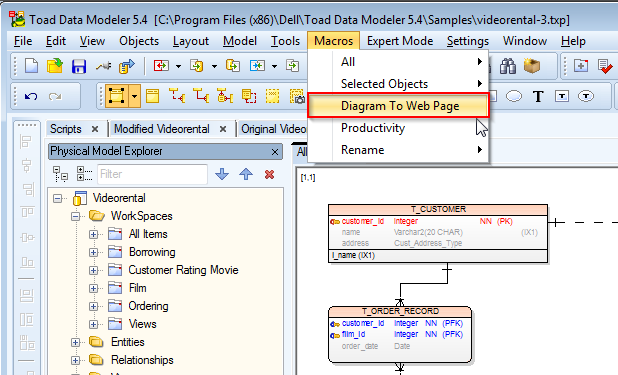Clear the filter with the red X
The height and width of the screenshot is (375, 618).
[x=270, y=174]
